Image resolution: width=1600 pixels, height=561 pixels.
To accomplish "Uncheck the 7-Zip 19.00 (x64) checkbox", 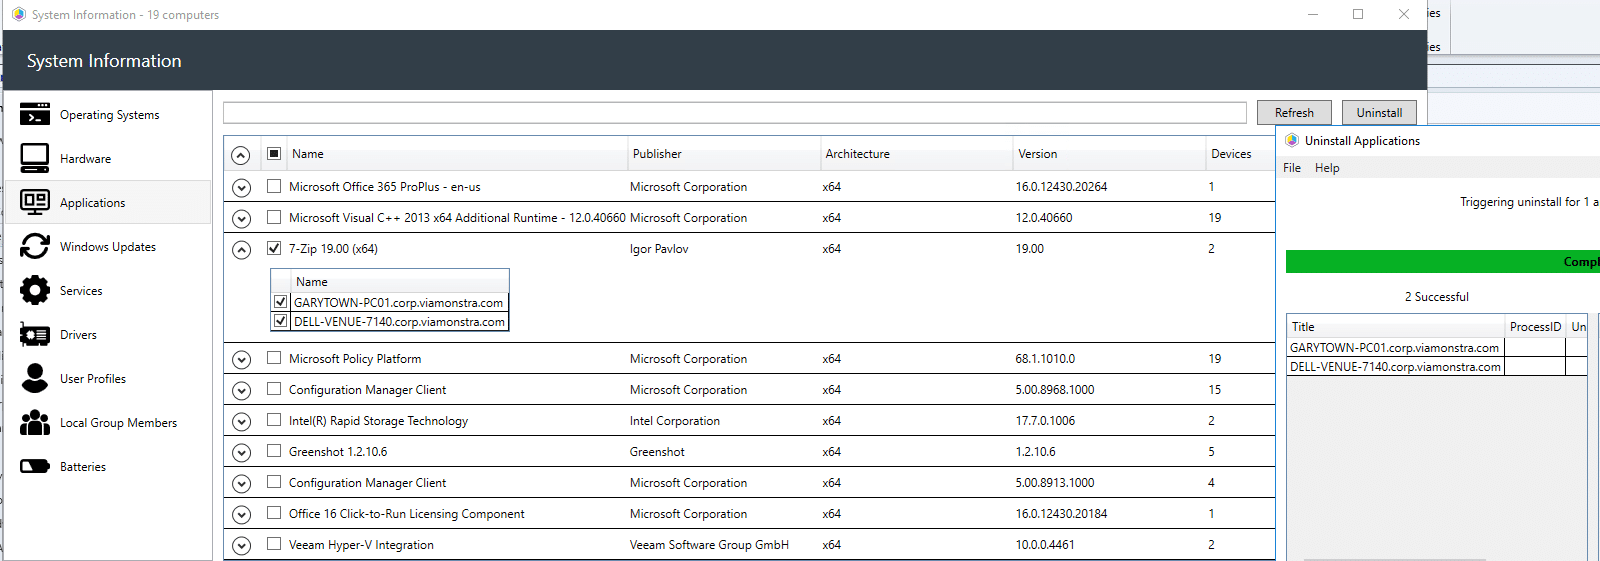I will pyautogui.click(x=274, y=248).
